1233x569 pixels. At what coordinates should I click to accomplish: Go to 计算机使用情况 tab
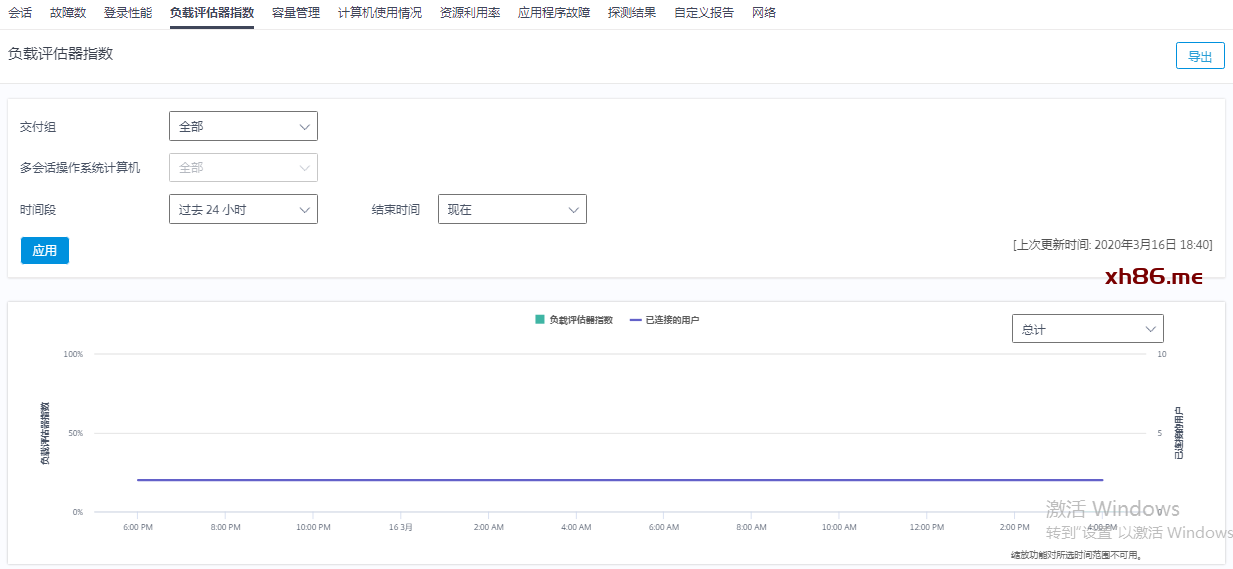pyautogui.click(x=380, y=13)
